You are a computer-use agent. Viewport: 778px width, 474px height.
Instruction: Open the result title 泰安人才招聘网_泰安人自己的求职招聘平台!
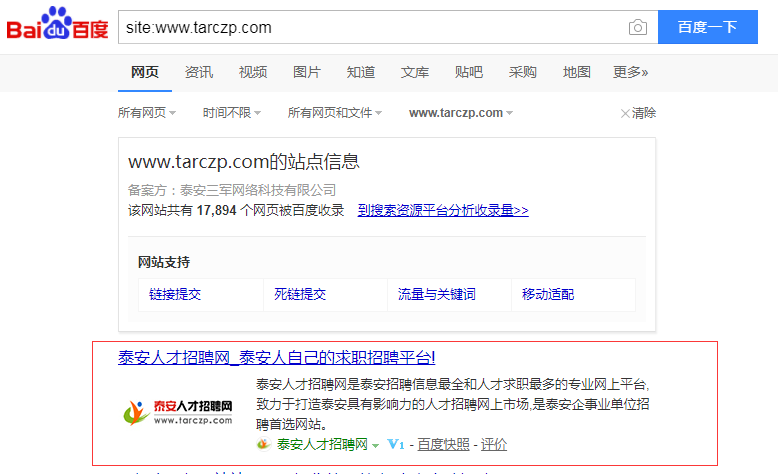[x=277, y=357]
